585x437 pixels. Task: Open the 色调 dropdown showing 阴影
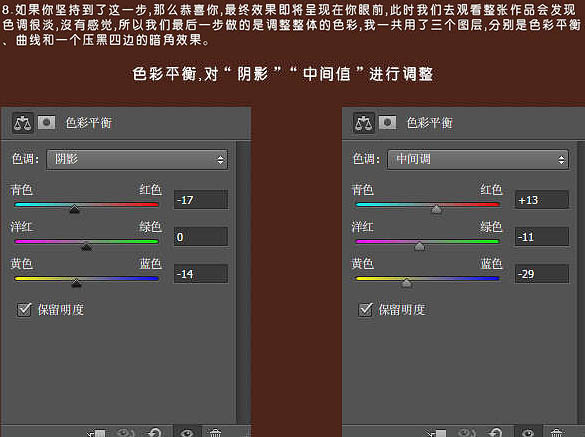[x=137, y=160]
